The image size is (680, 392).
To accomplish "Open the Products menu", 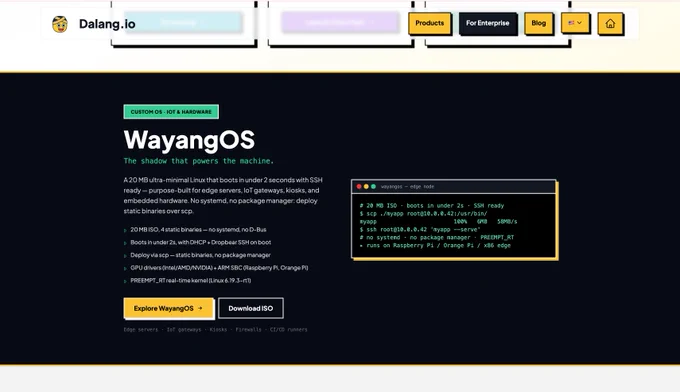I will 429,23.
